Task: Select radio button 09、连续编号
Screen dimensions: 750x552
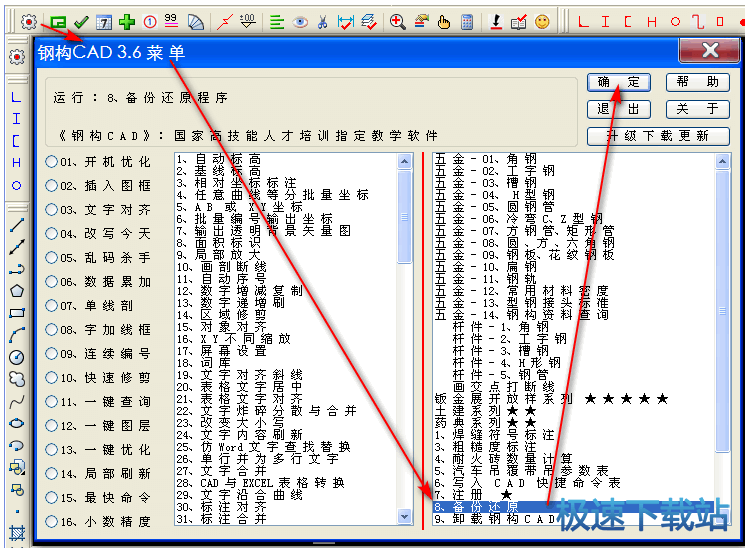Action: [x=51, y=353]
